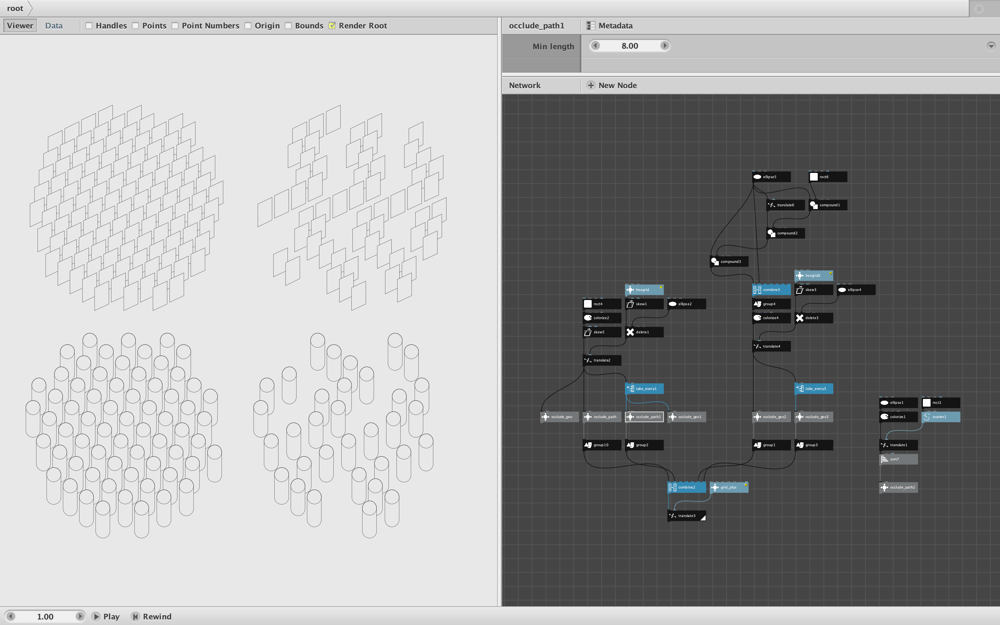The image size is (1000, 625).
Task: Turn on Point Numbers checkbox
Action: pyautogui.click(x=175, y=26)
